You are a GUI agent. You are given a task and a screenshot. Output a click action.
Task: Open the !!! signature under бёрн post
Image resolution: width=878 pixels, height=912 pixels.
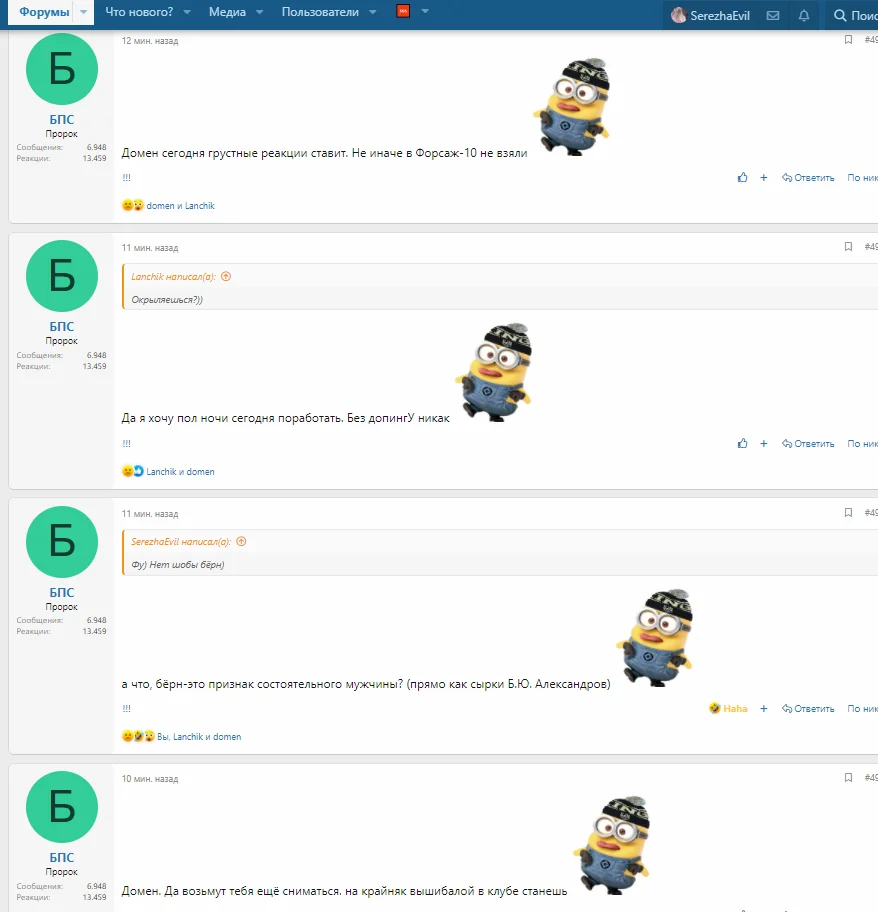pyautogui.click(x=127, y=708)
